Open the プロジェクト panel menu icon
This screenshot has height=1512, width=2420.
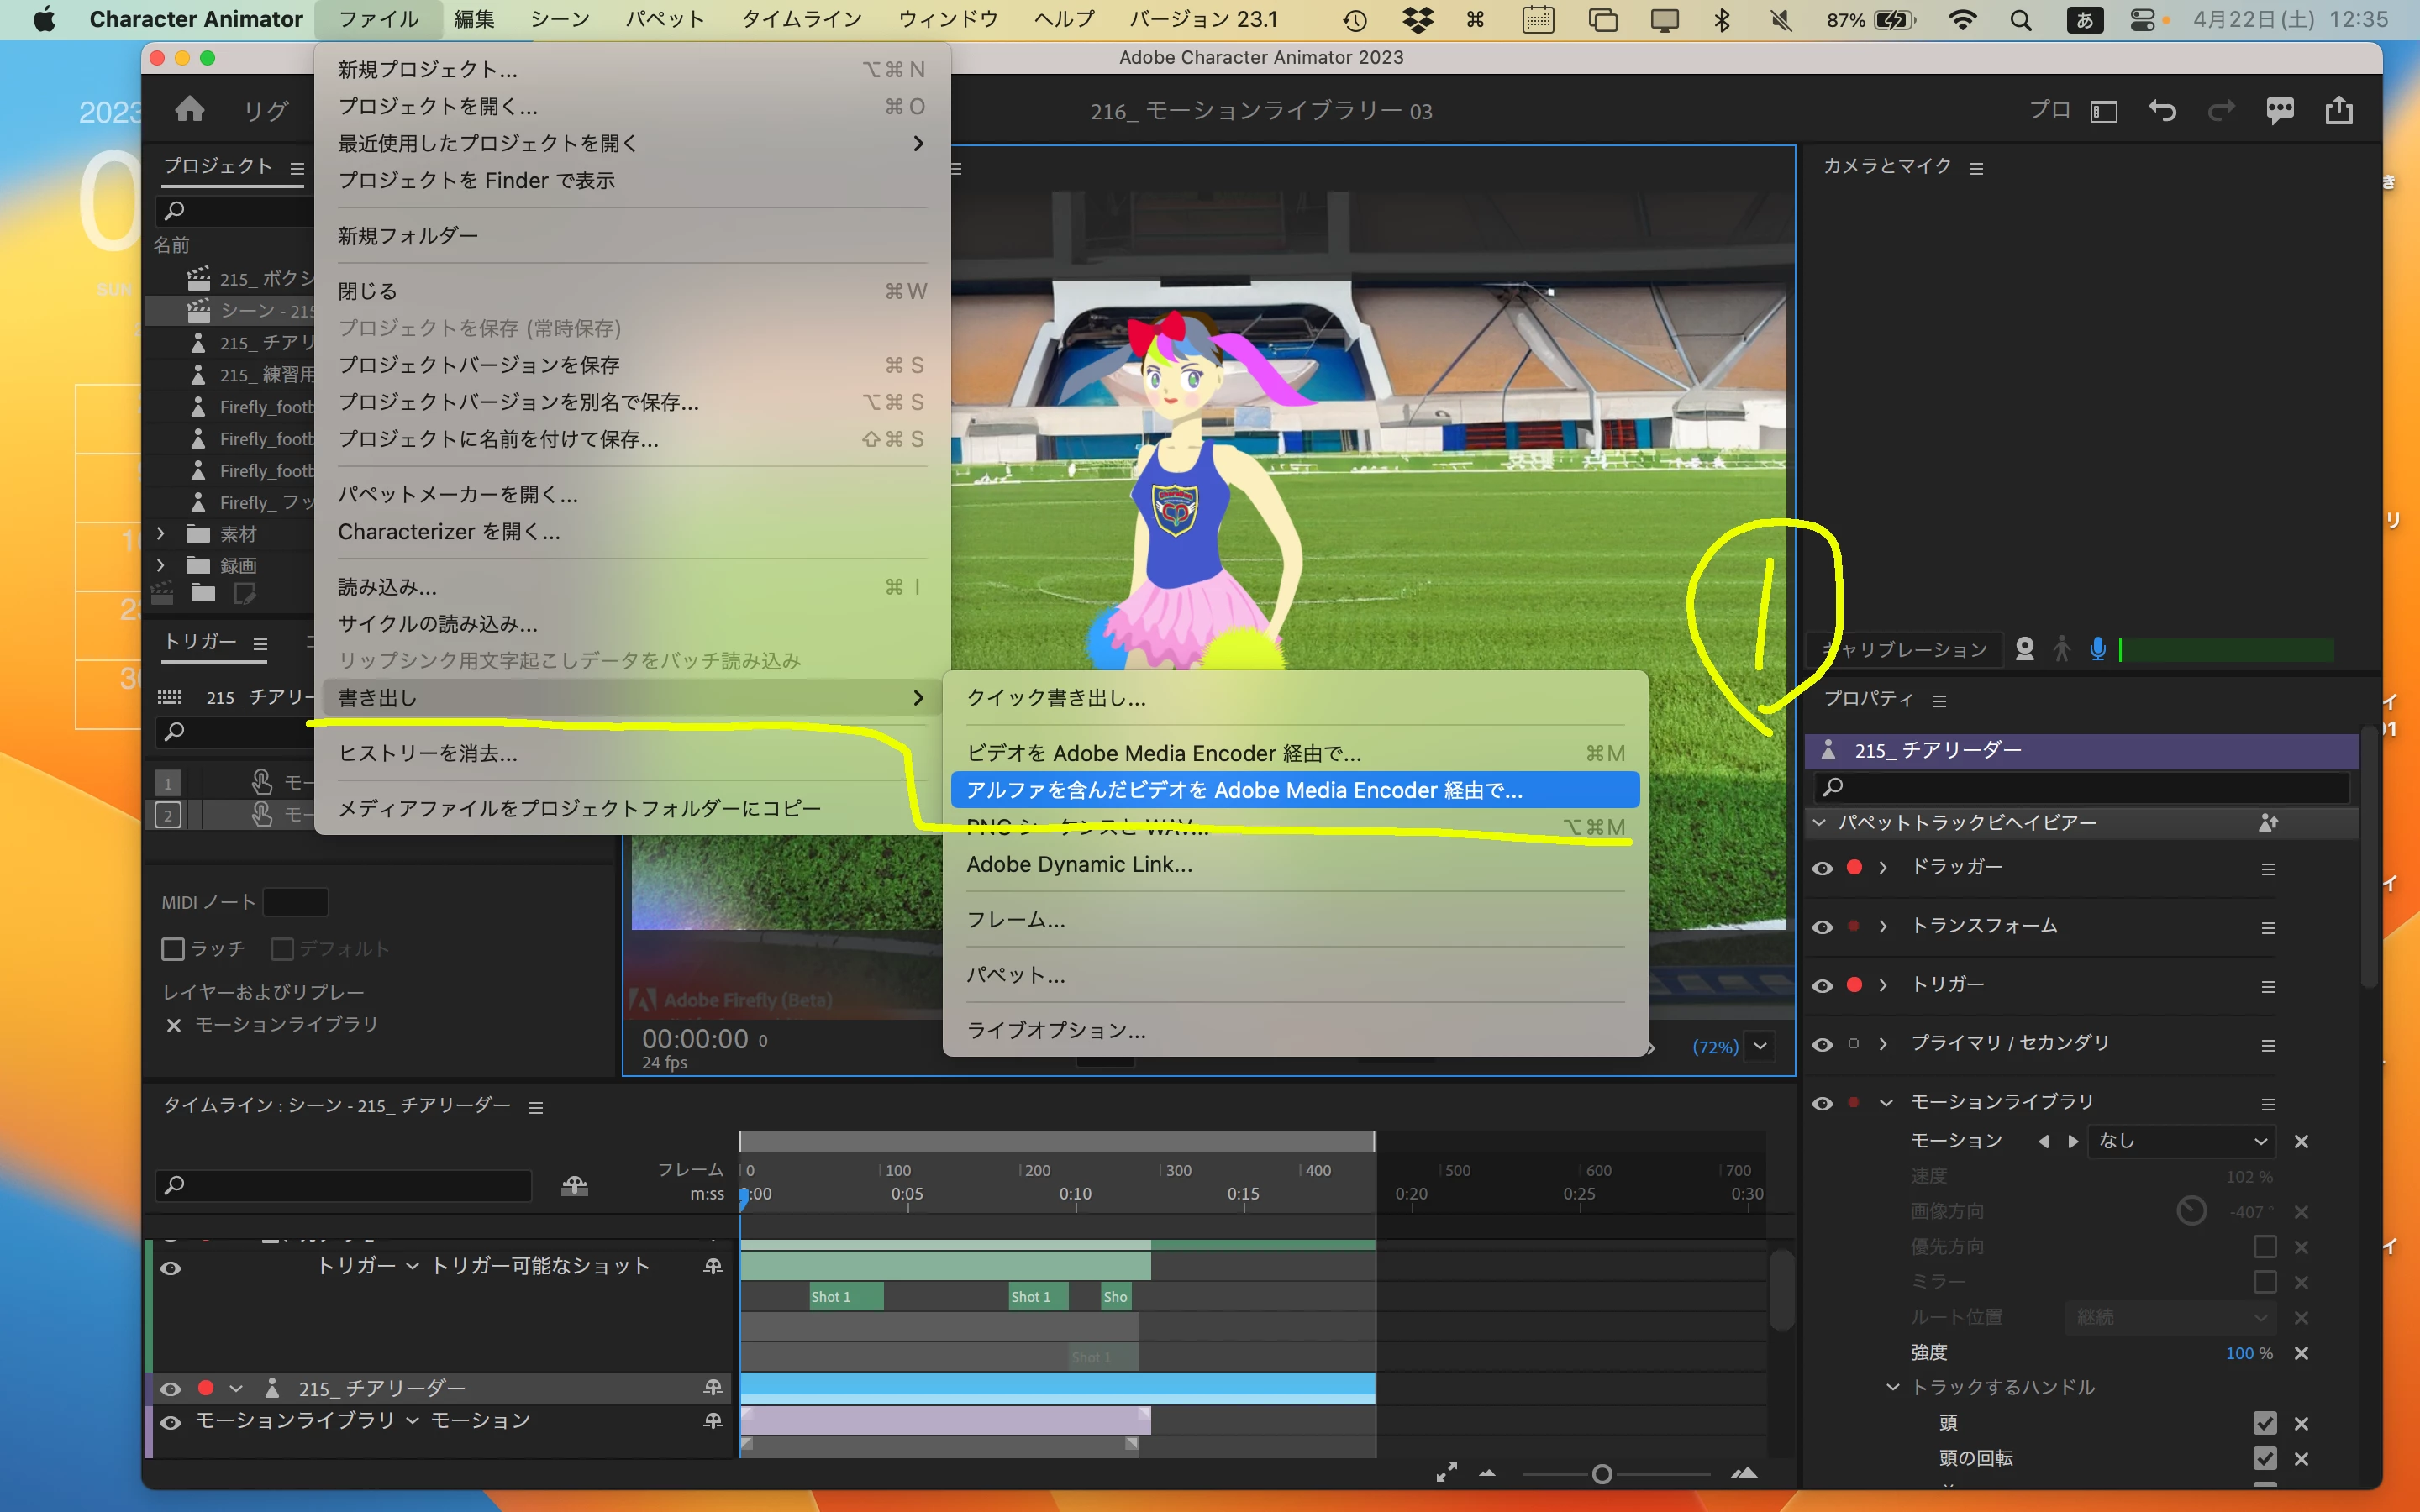tap(297, 168)
